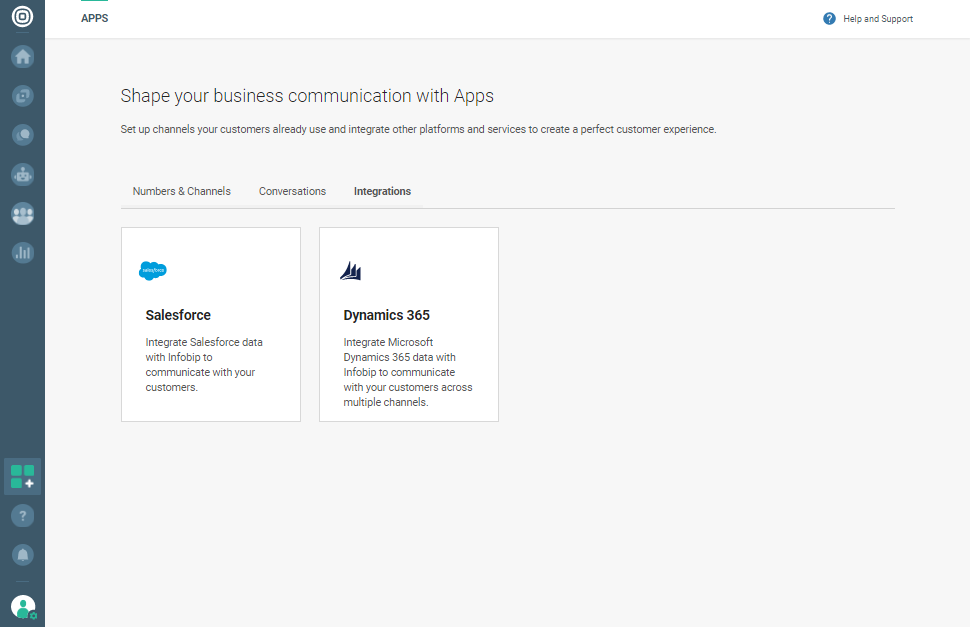This screenshot has height=627, width=970.
Task: Click the chat bubble icon in sidebar
Action: coord(22,135)
